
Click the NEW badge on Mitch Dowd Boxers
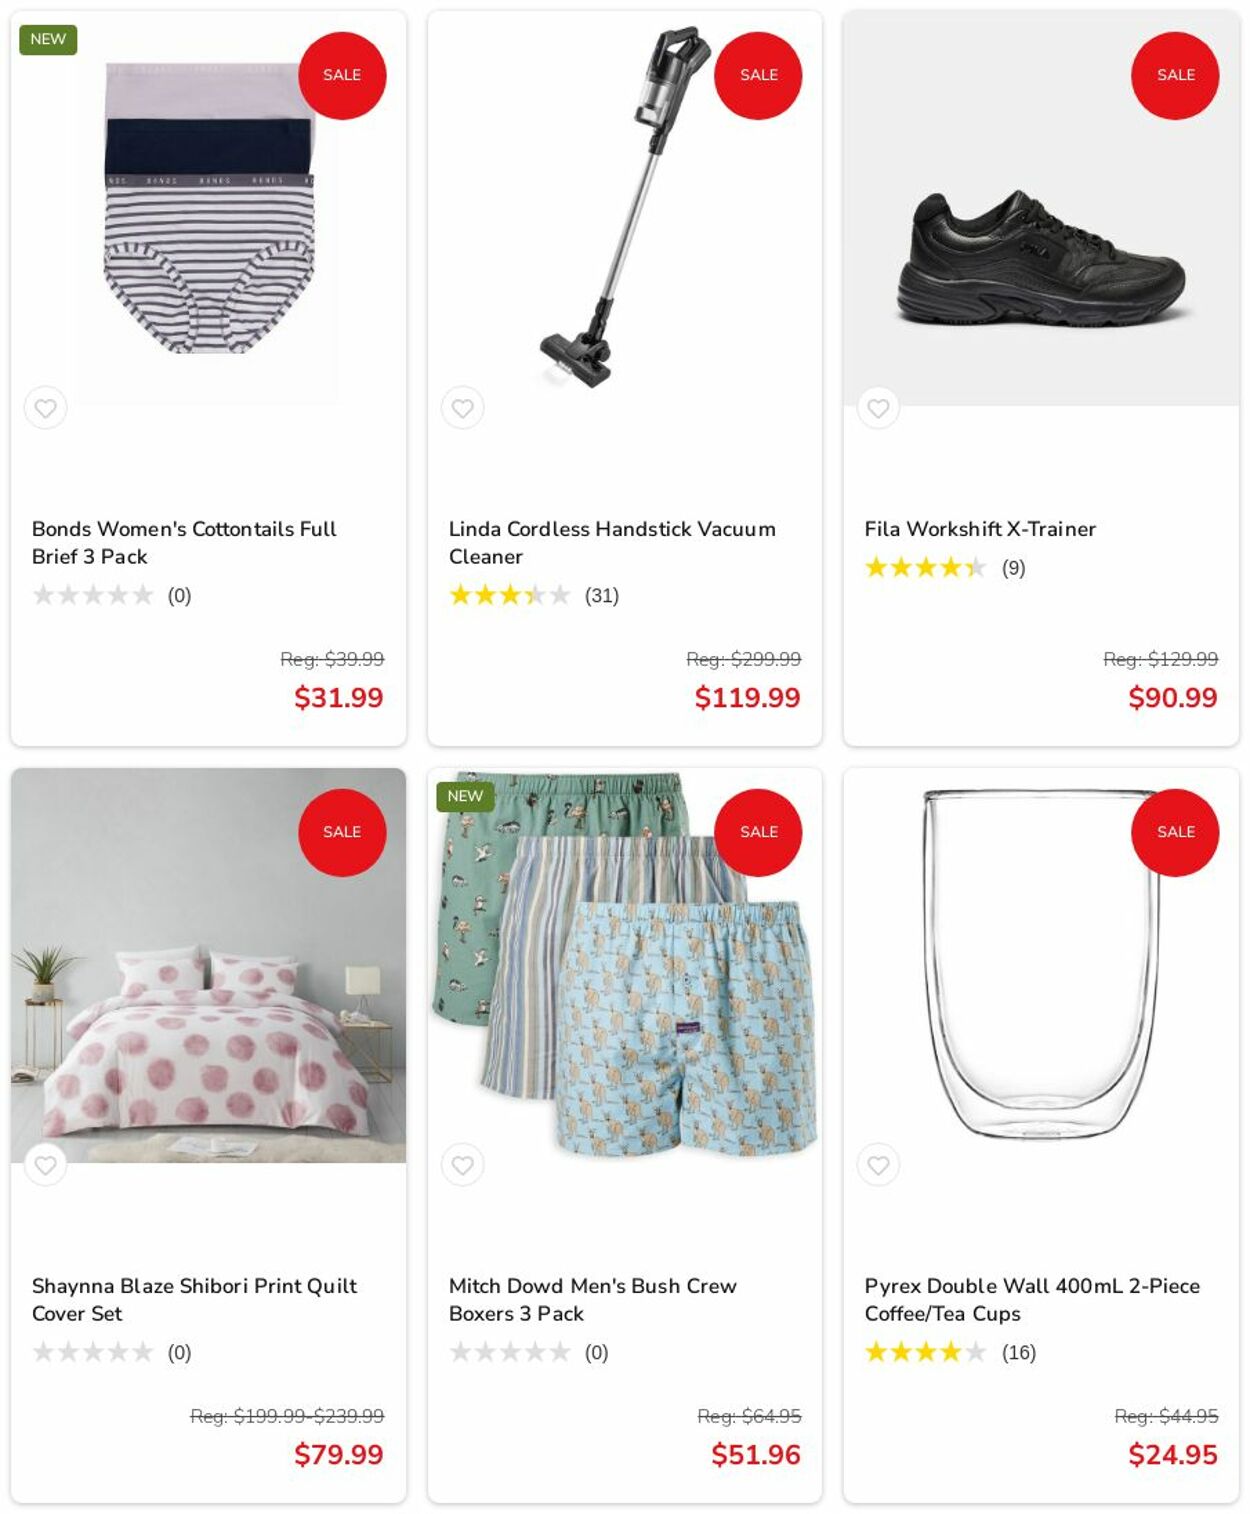tap(465, 796)
